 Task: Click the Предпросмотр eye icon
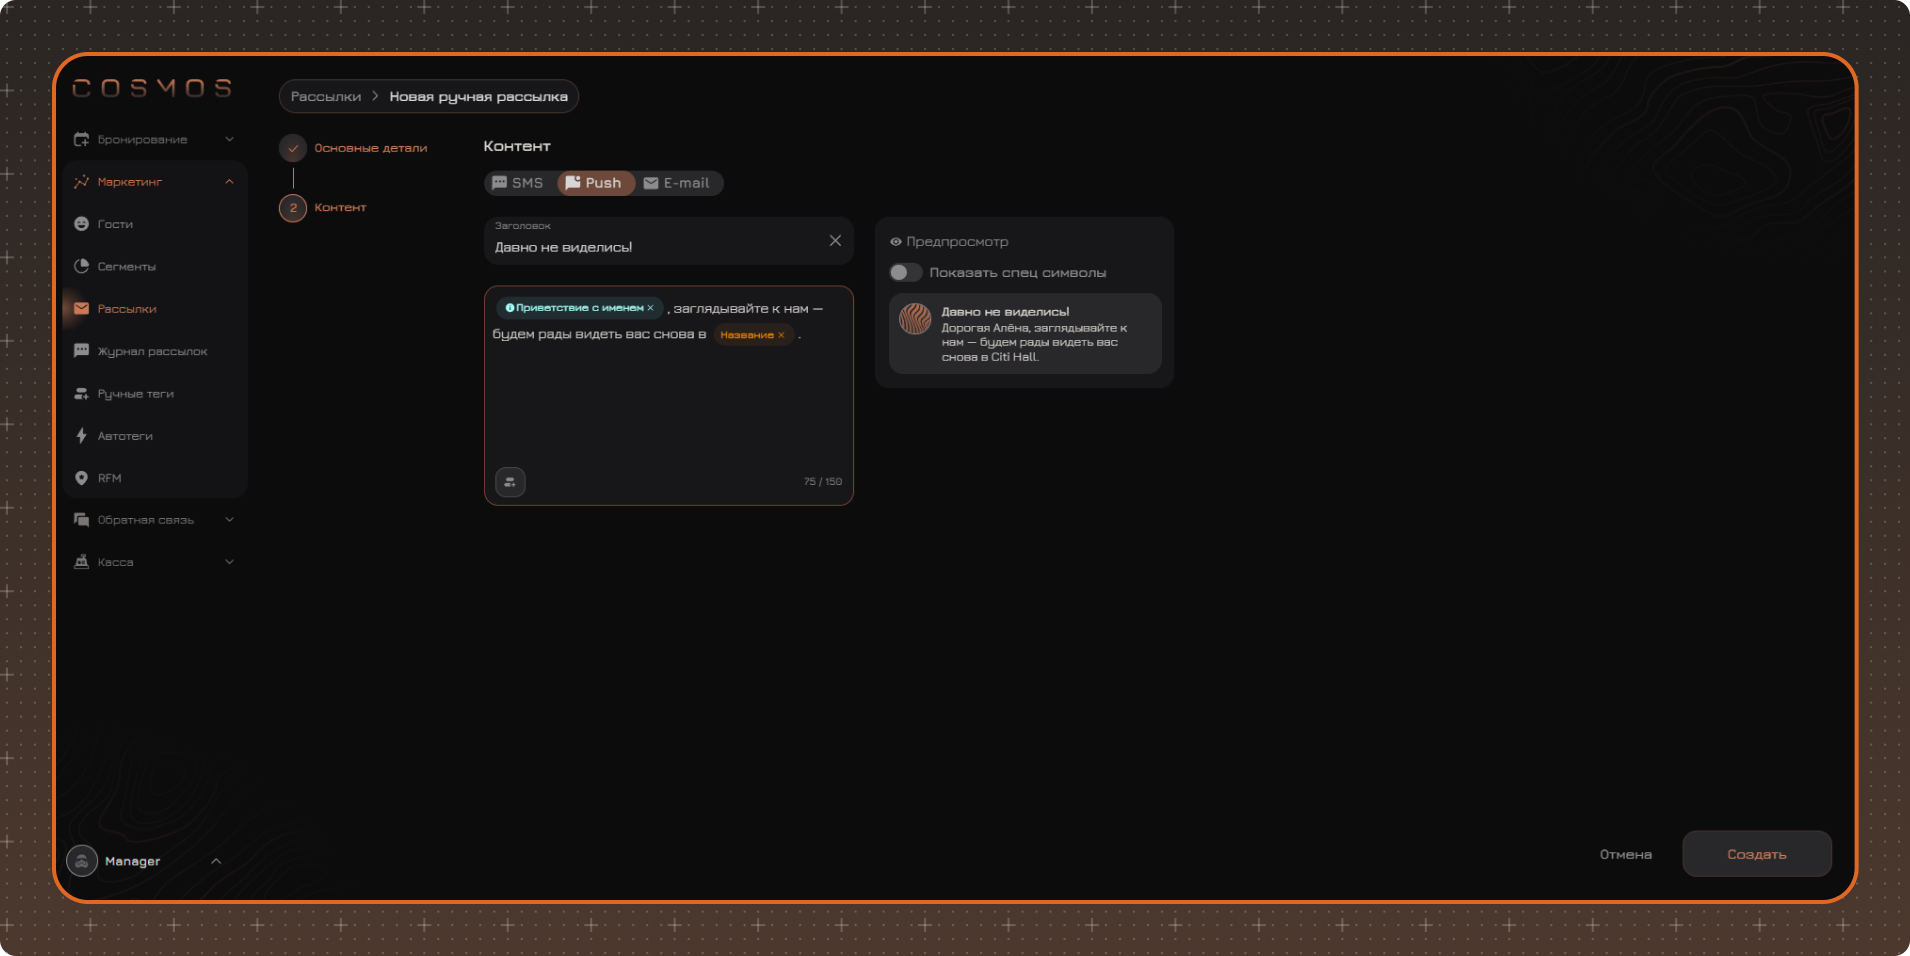pos(896,242)
